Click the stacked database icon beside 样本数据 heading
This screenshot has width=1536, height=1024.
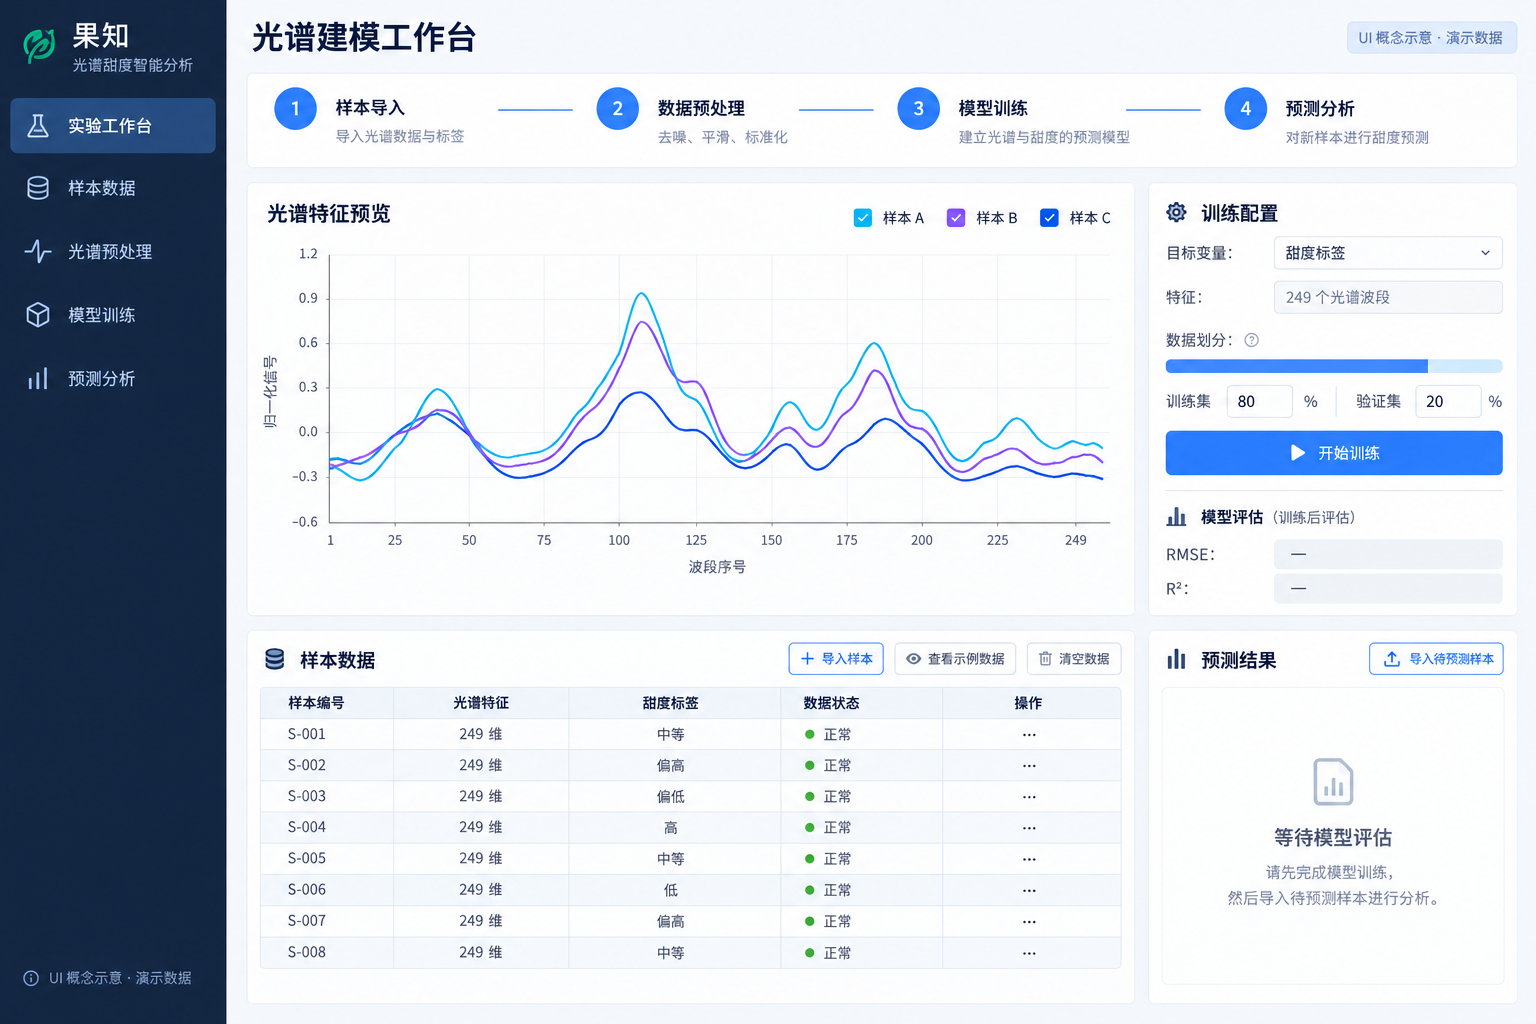click(x=275, y=659)
